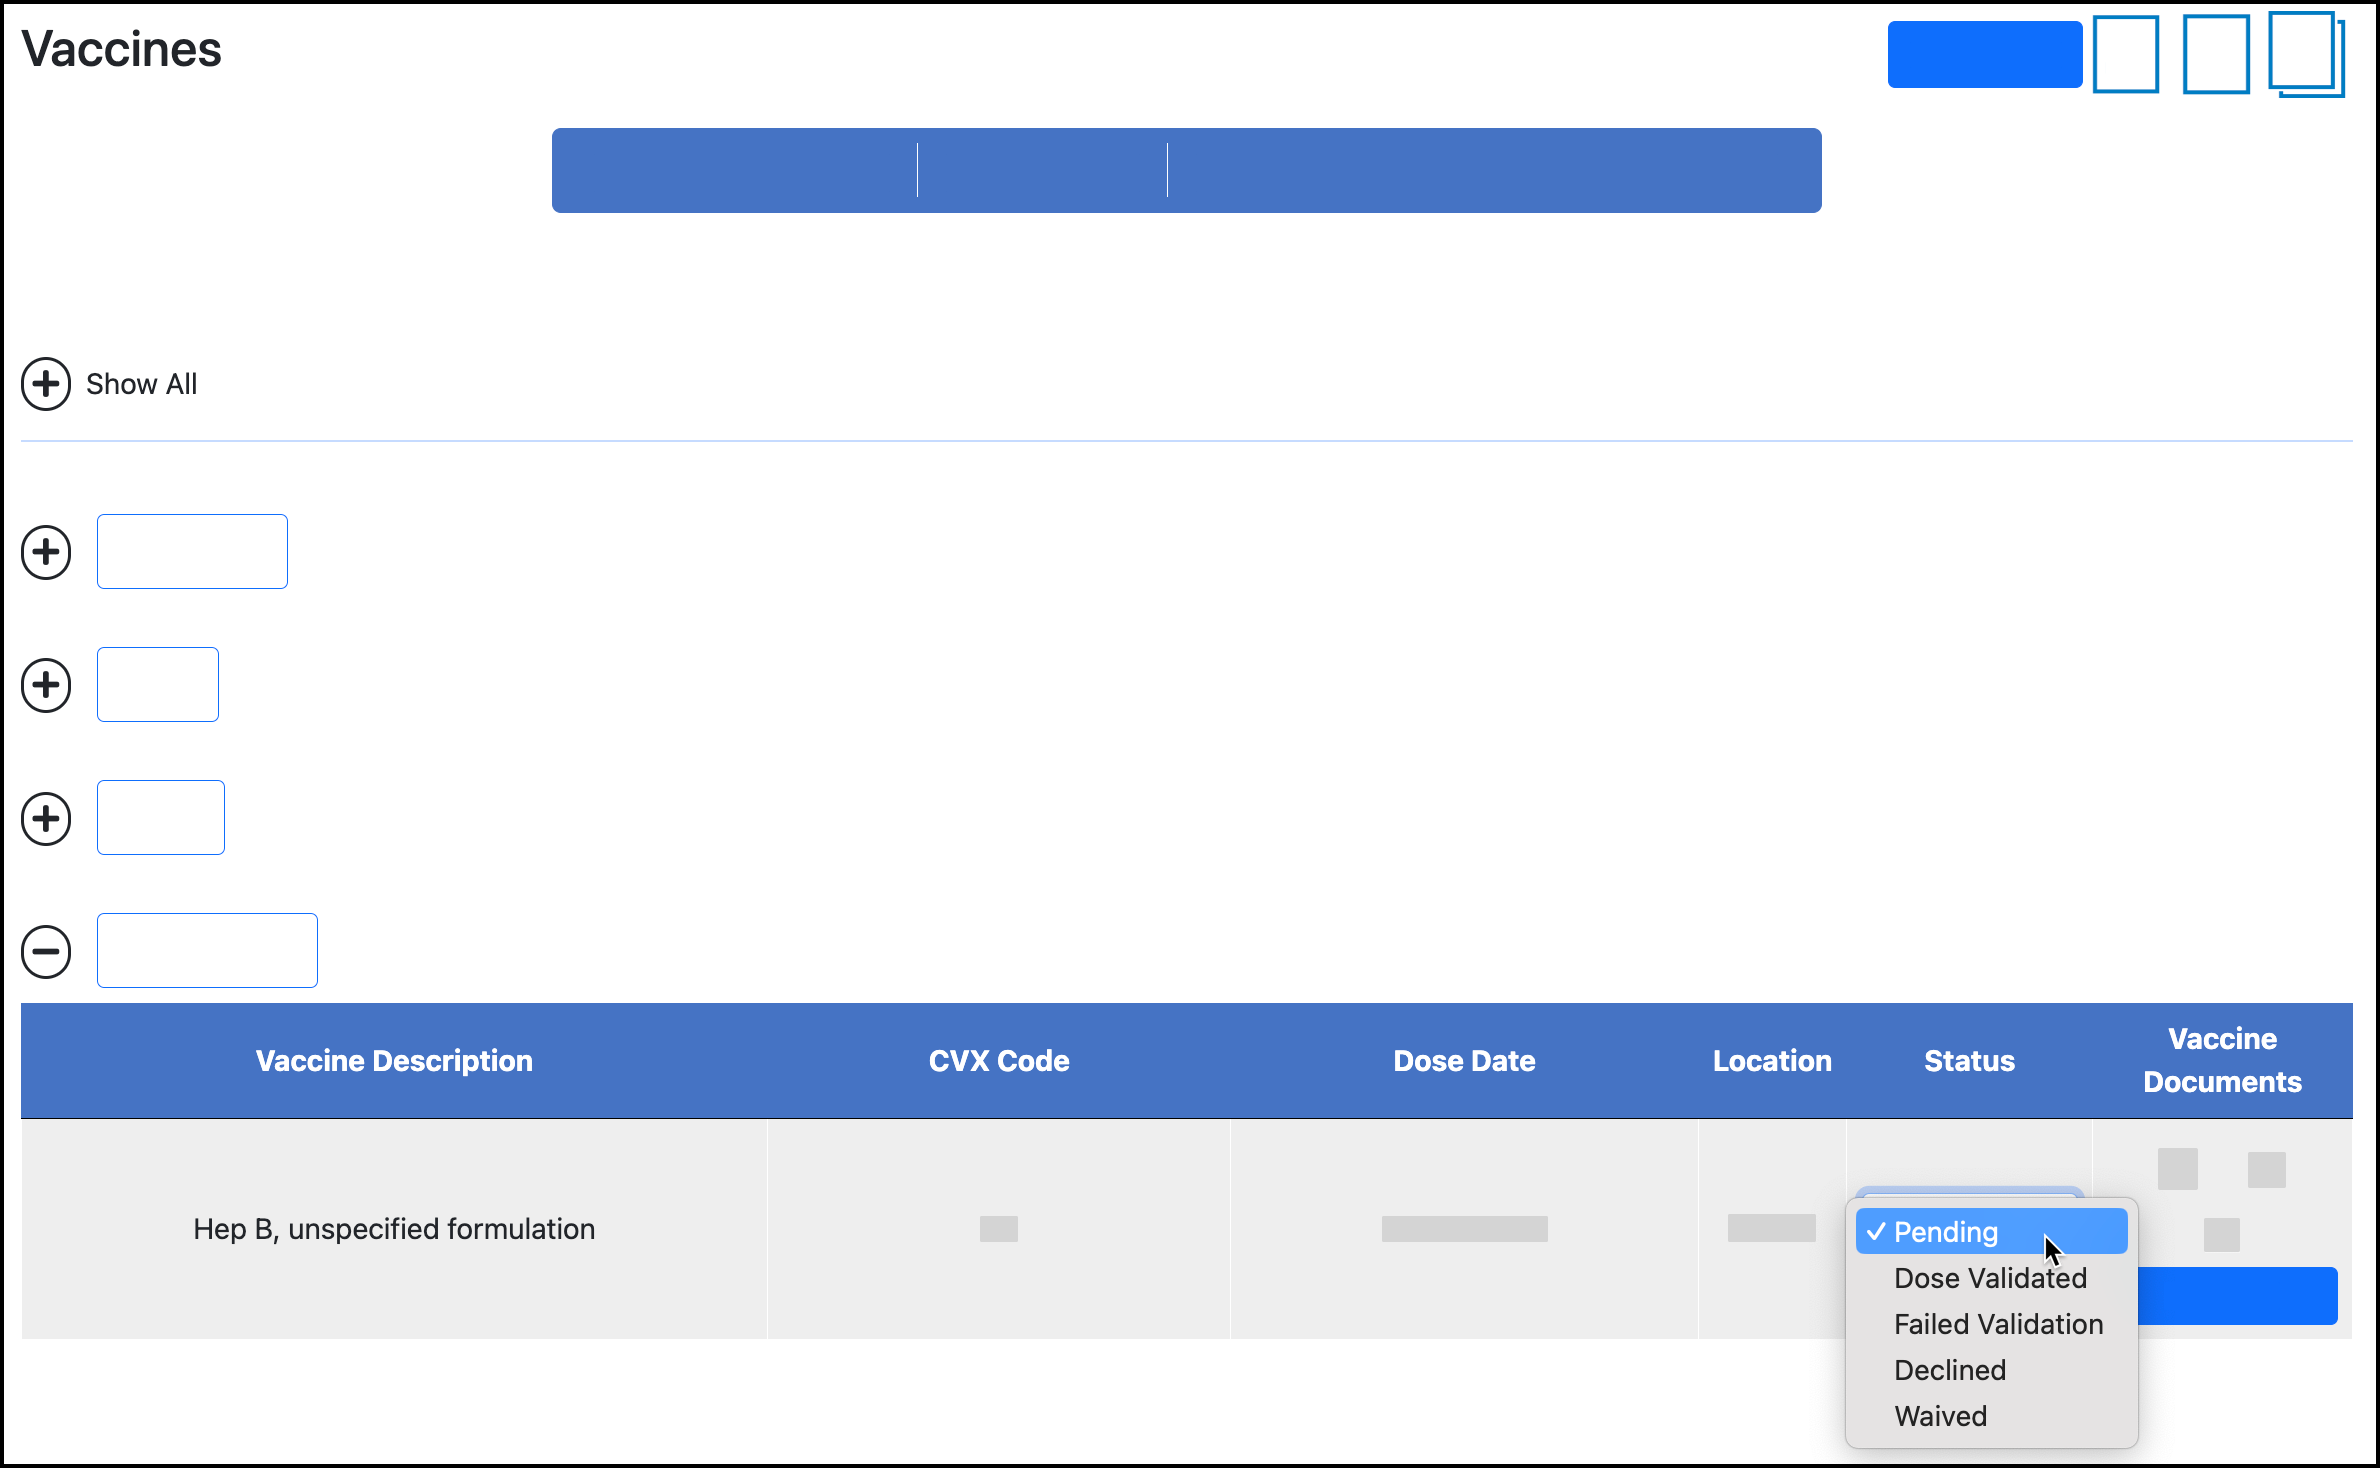Choose Dose Validated from the status menu
This screenshot has width=2380, height=1468.
(x=1990, y=1277)
